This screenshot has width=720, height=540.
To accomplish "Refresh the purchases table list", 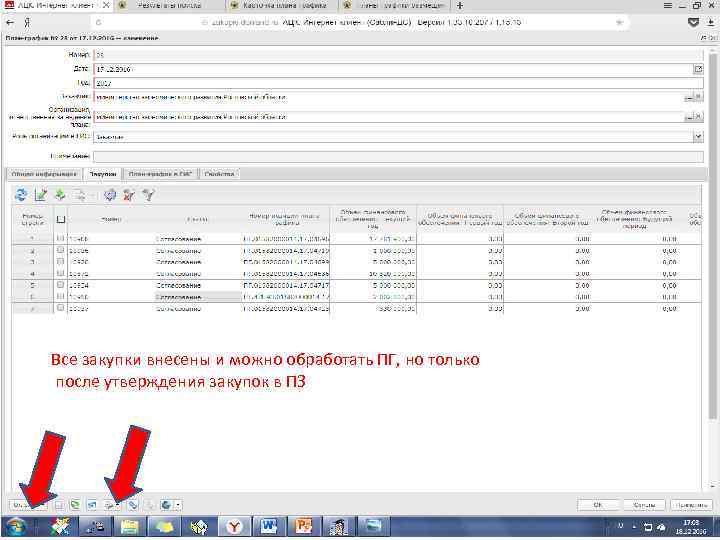I will (21, 195).
